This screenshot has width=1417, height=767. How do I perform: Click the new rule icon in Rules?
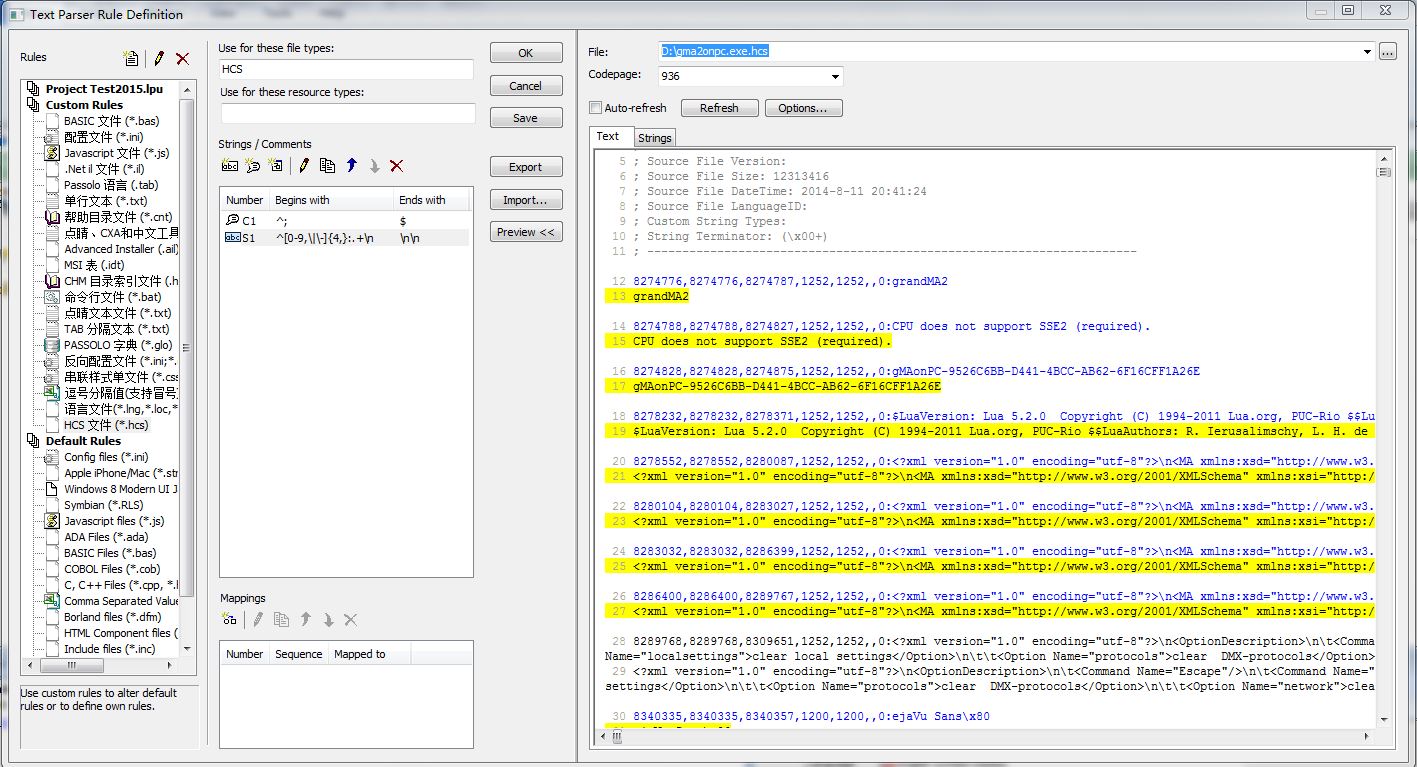click(x=131, y=59)
